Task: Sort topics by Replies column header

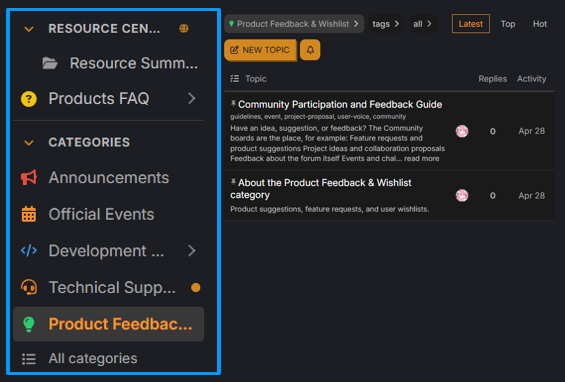Action: pos(493,79)
